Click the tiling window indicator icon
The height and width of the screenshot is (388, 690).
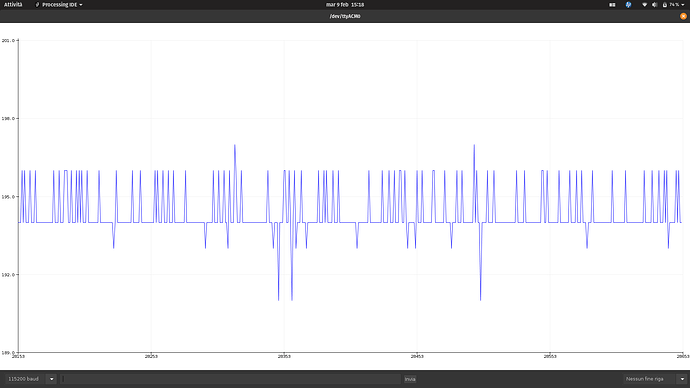point(612,4)
